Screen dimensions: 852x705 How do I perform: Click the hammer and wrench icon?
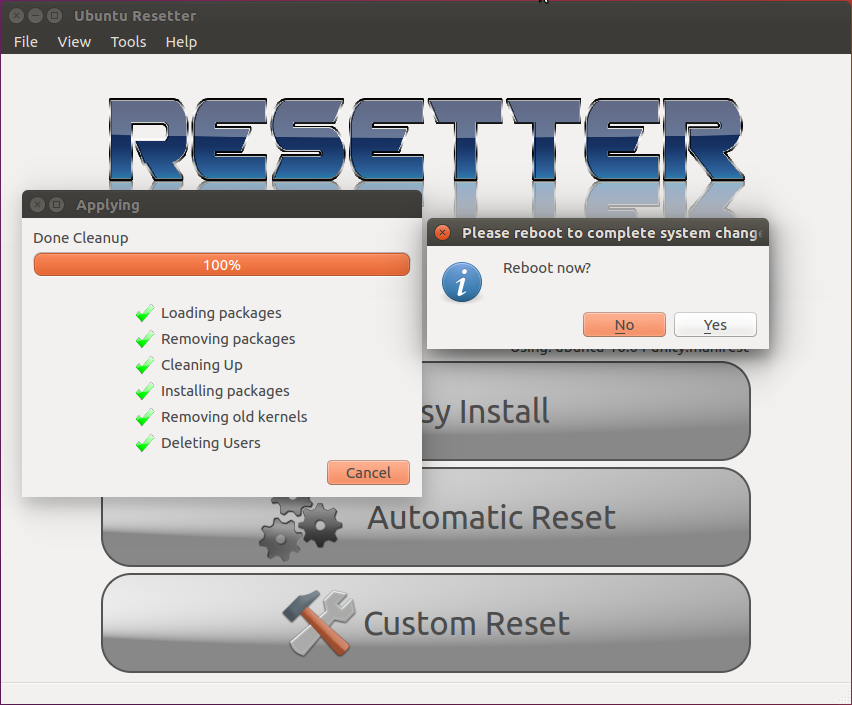319,622
